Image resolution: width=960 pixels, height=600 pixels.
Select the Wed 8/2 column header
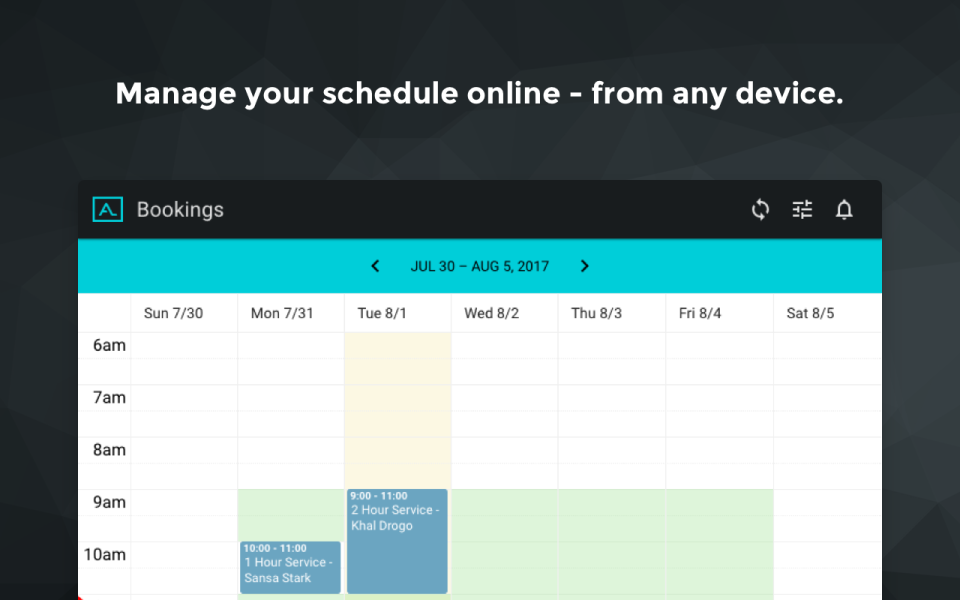(492, 313)
